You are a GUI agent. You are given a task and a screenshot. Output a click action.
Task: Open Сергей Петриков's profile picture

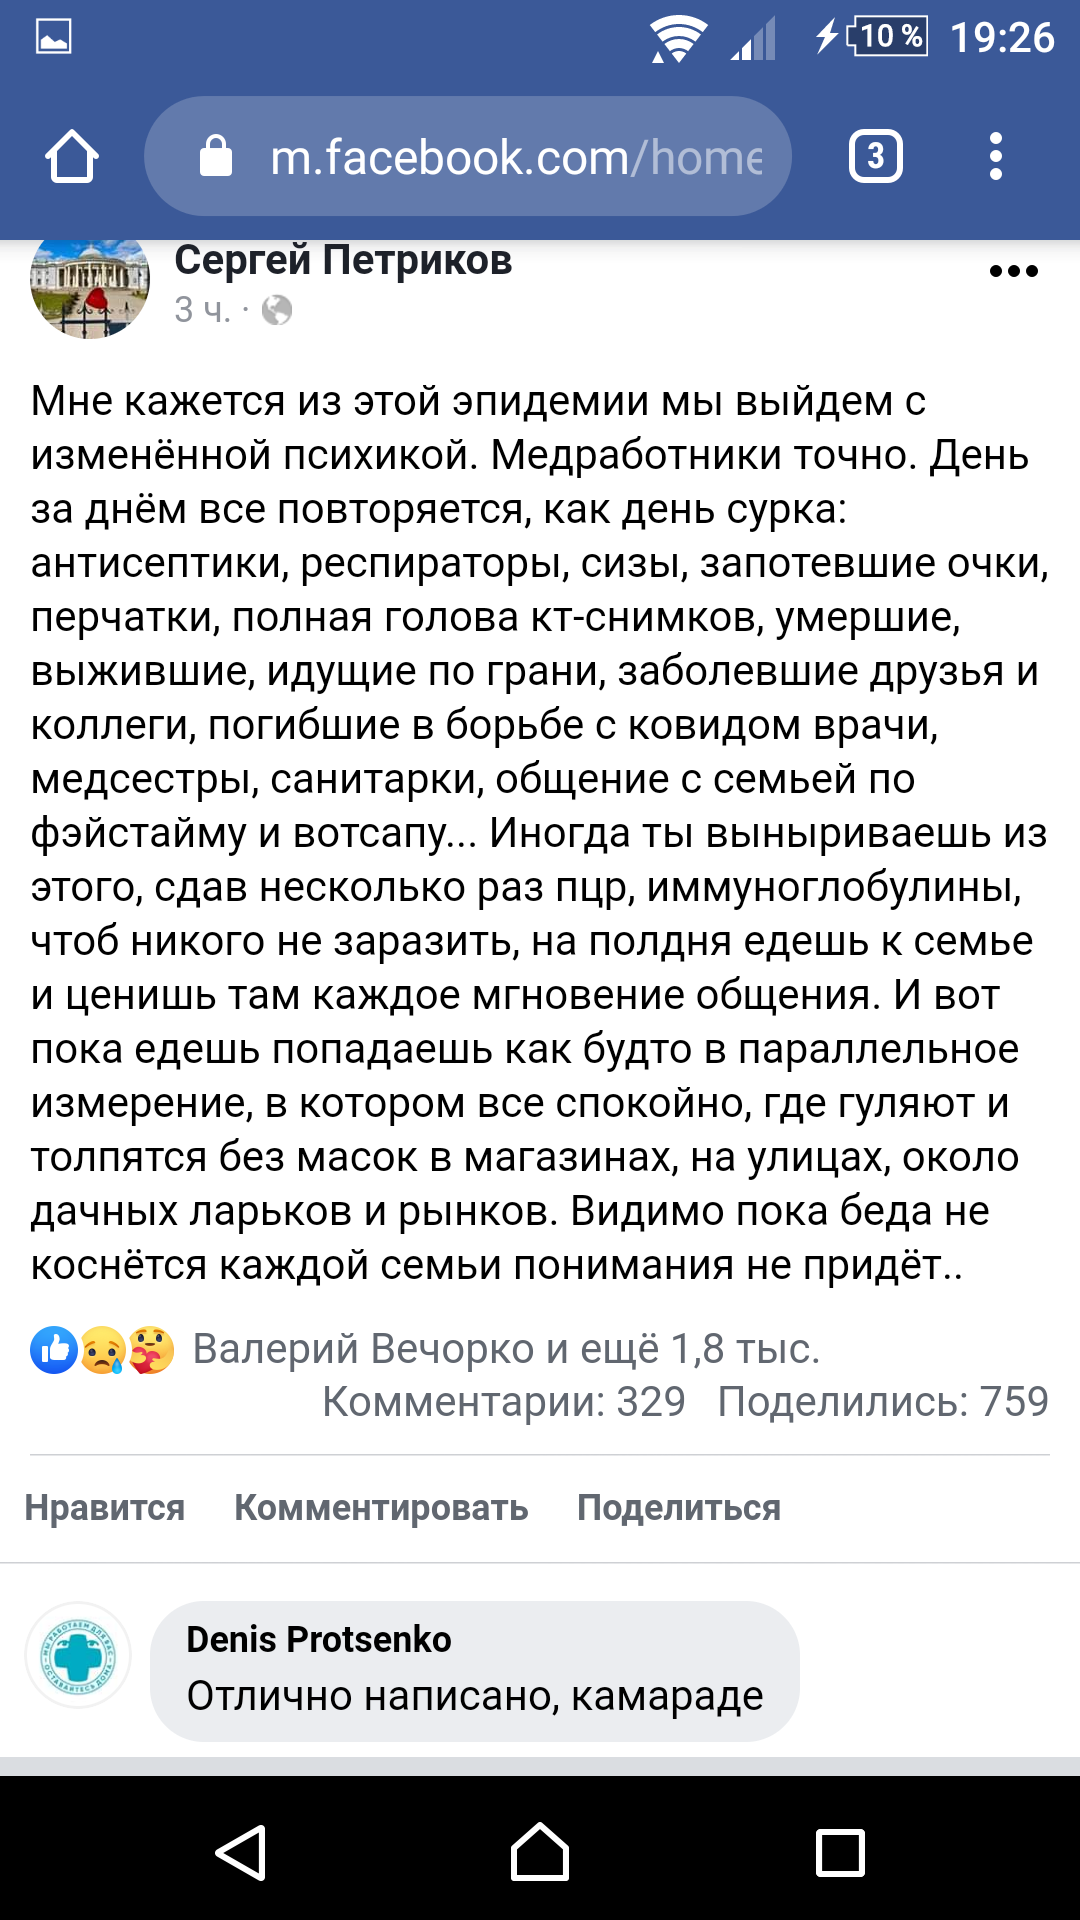[x=90, y=285]
